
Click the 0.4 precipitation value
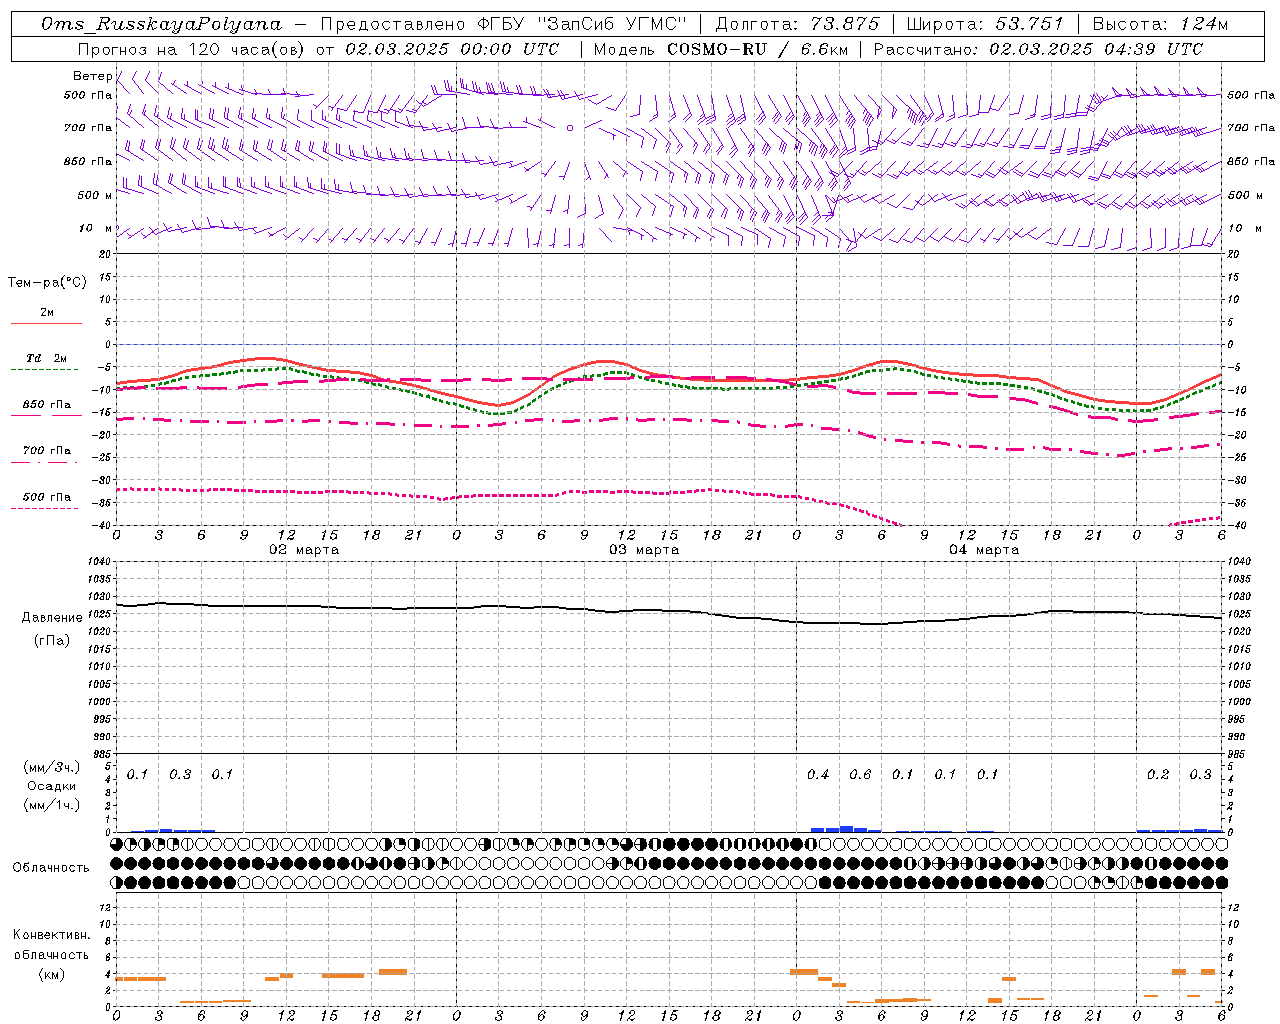point(818,775)
